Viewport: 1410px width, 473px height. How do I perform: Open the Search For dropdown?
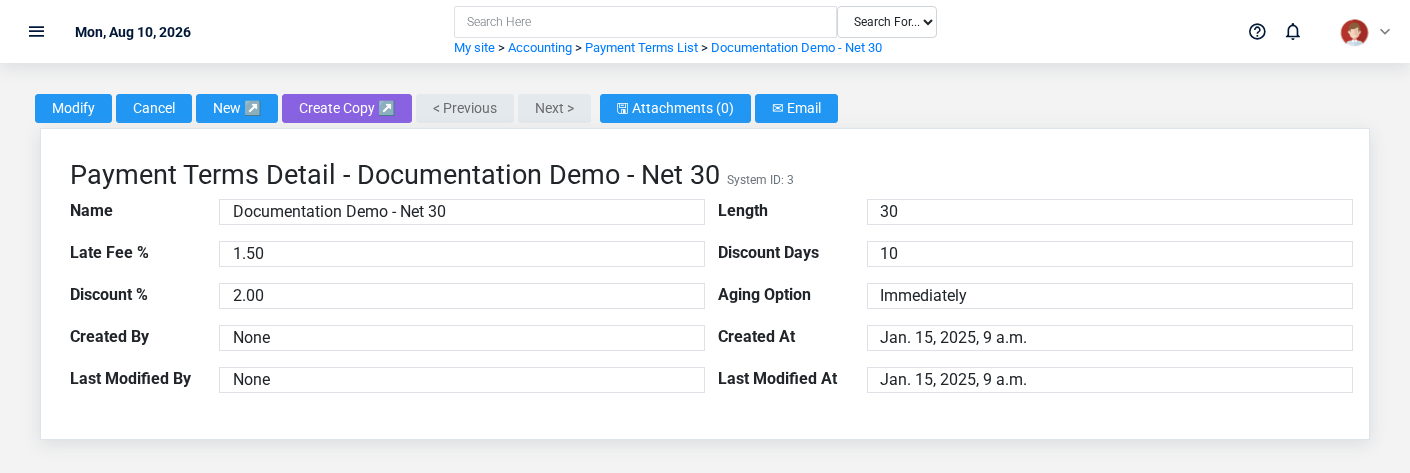point(887,22)
